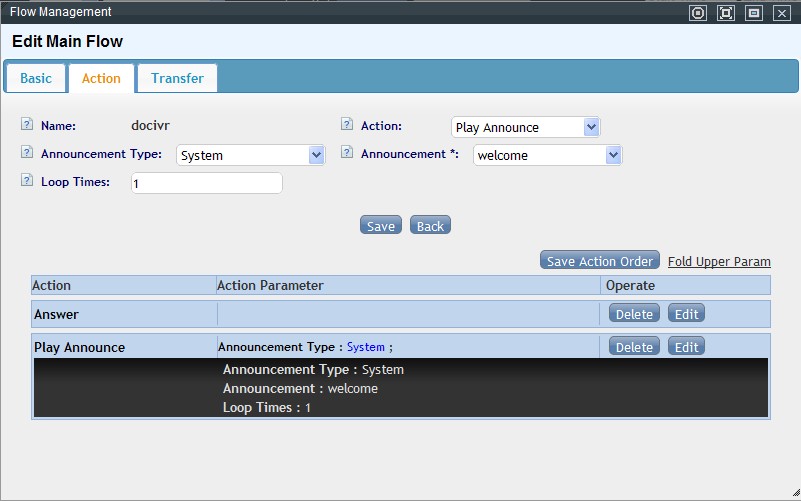The image size is (801, 501).
Task: Click the window-size icon left of close
Action: click(754, 13)
